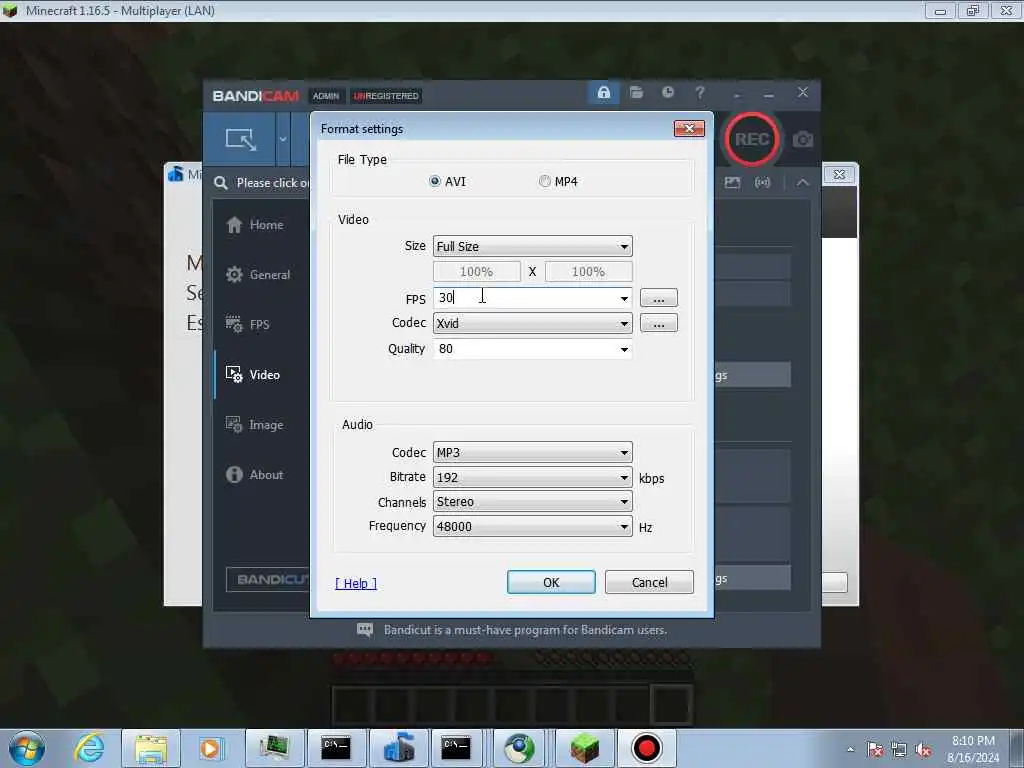Open the About tab in Bandicam sidebar
The width and height of the screenshot is (1024, 768).
[x=261, y=475]
